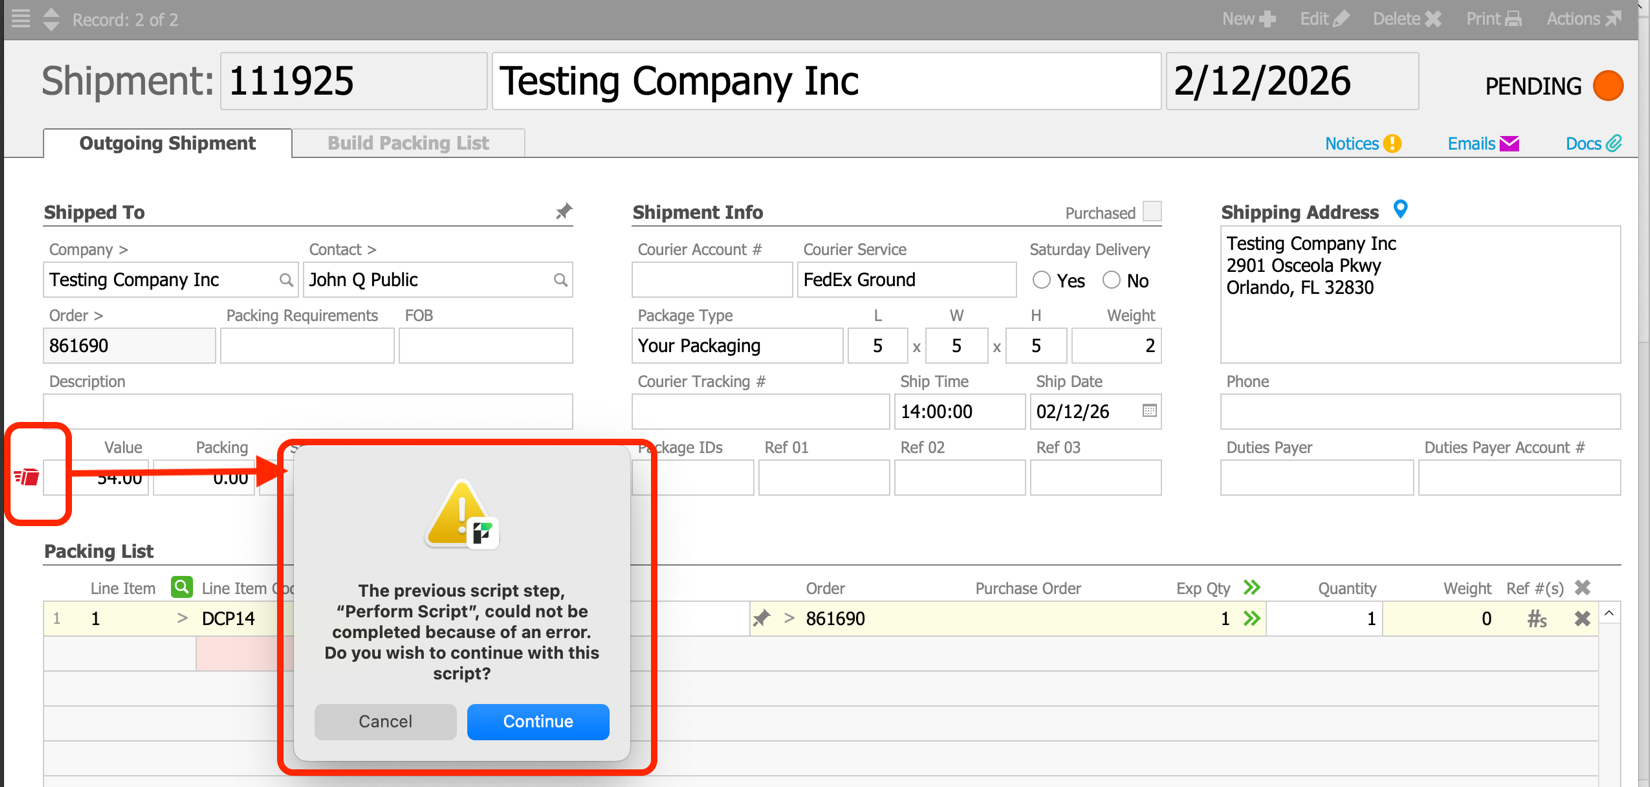Click the #s reference icon on DCP14 row
1650x787 pixels.
(x=1537, y=620)
